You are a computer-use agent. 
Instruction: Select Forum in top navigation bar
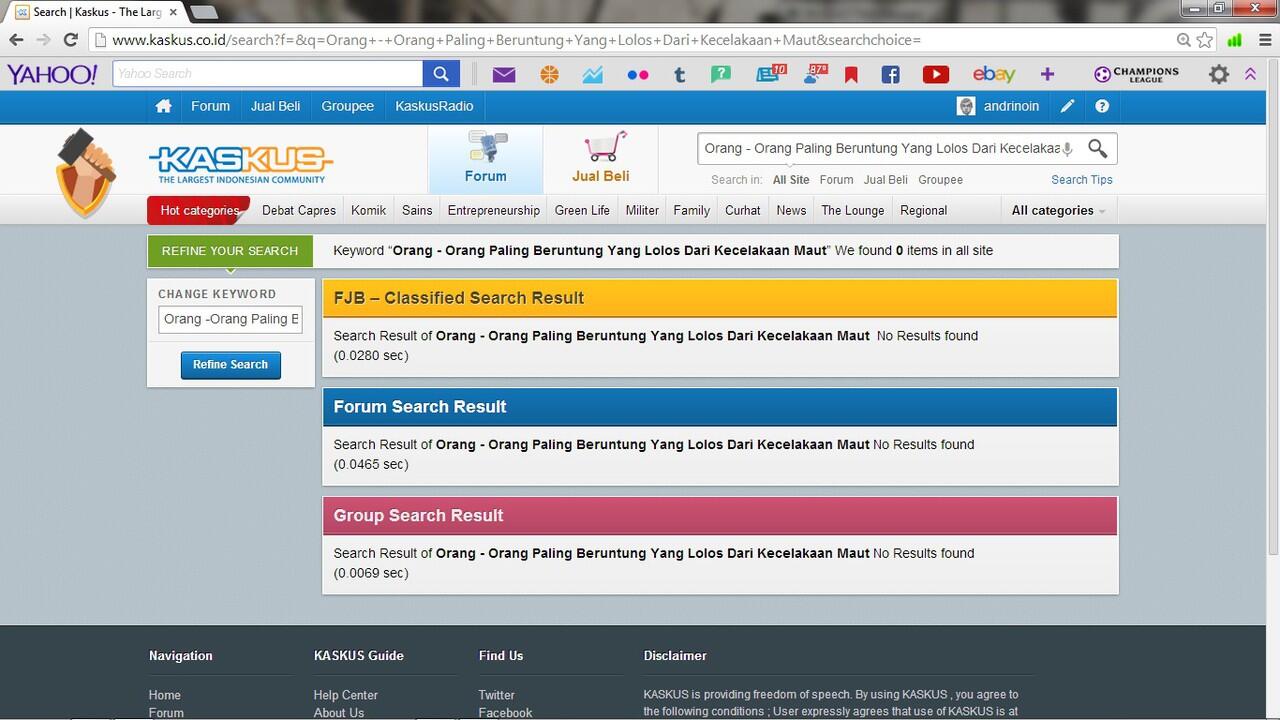211,106
